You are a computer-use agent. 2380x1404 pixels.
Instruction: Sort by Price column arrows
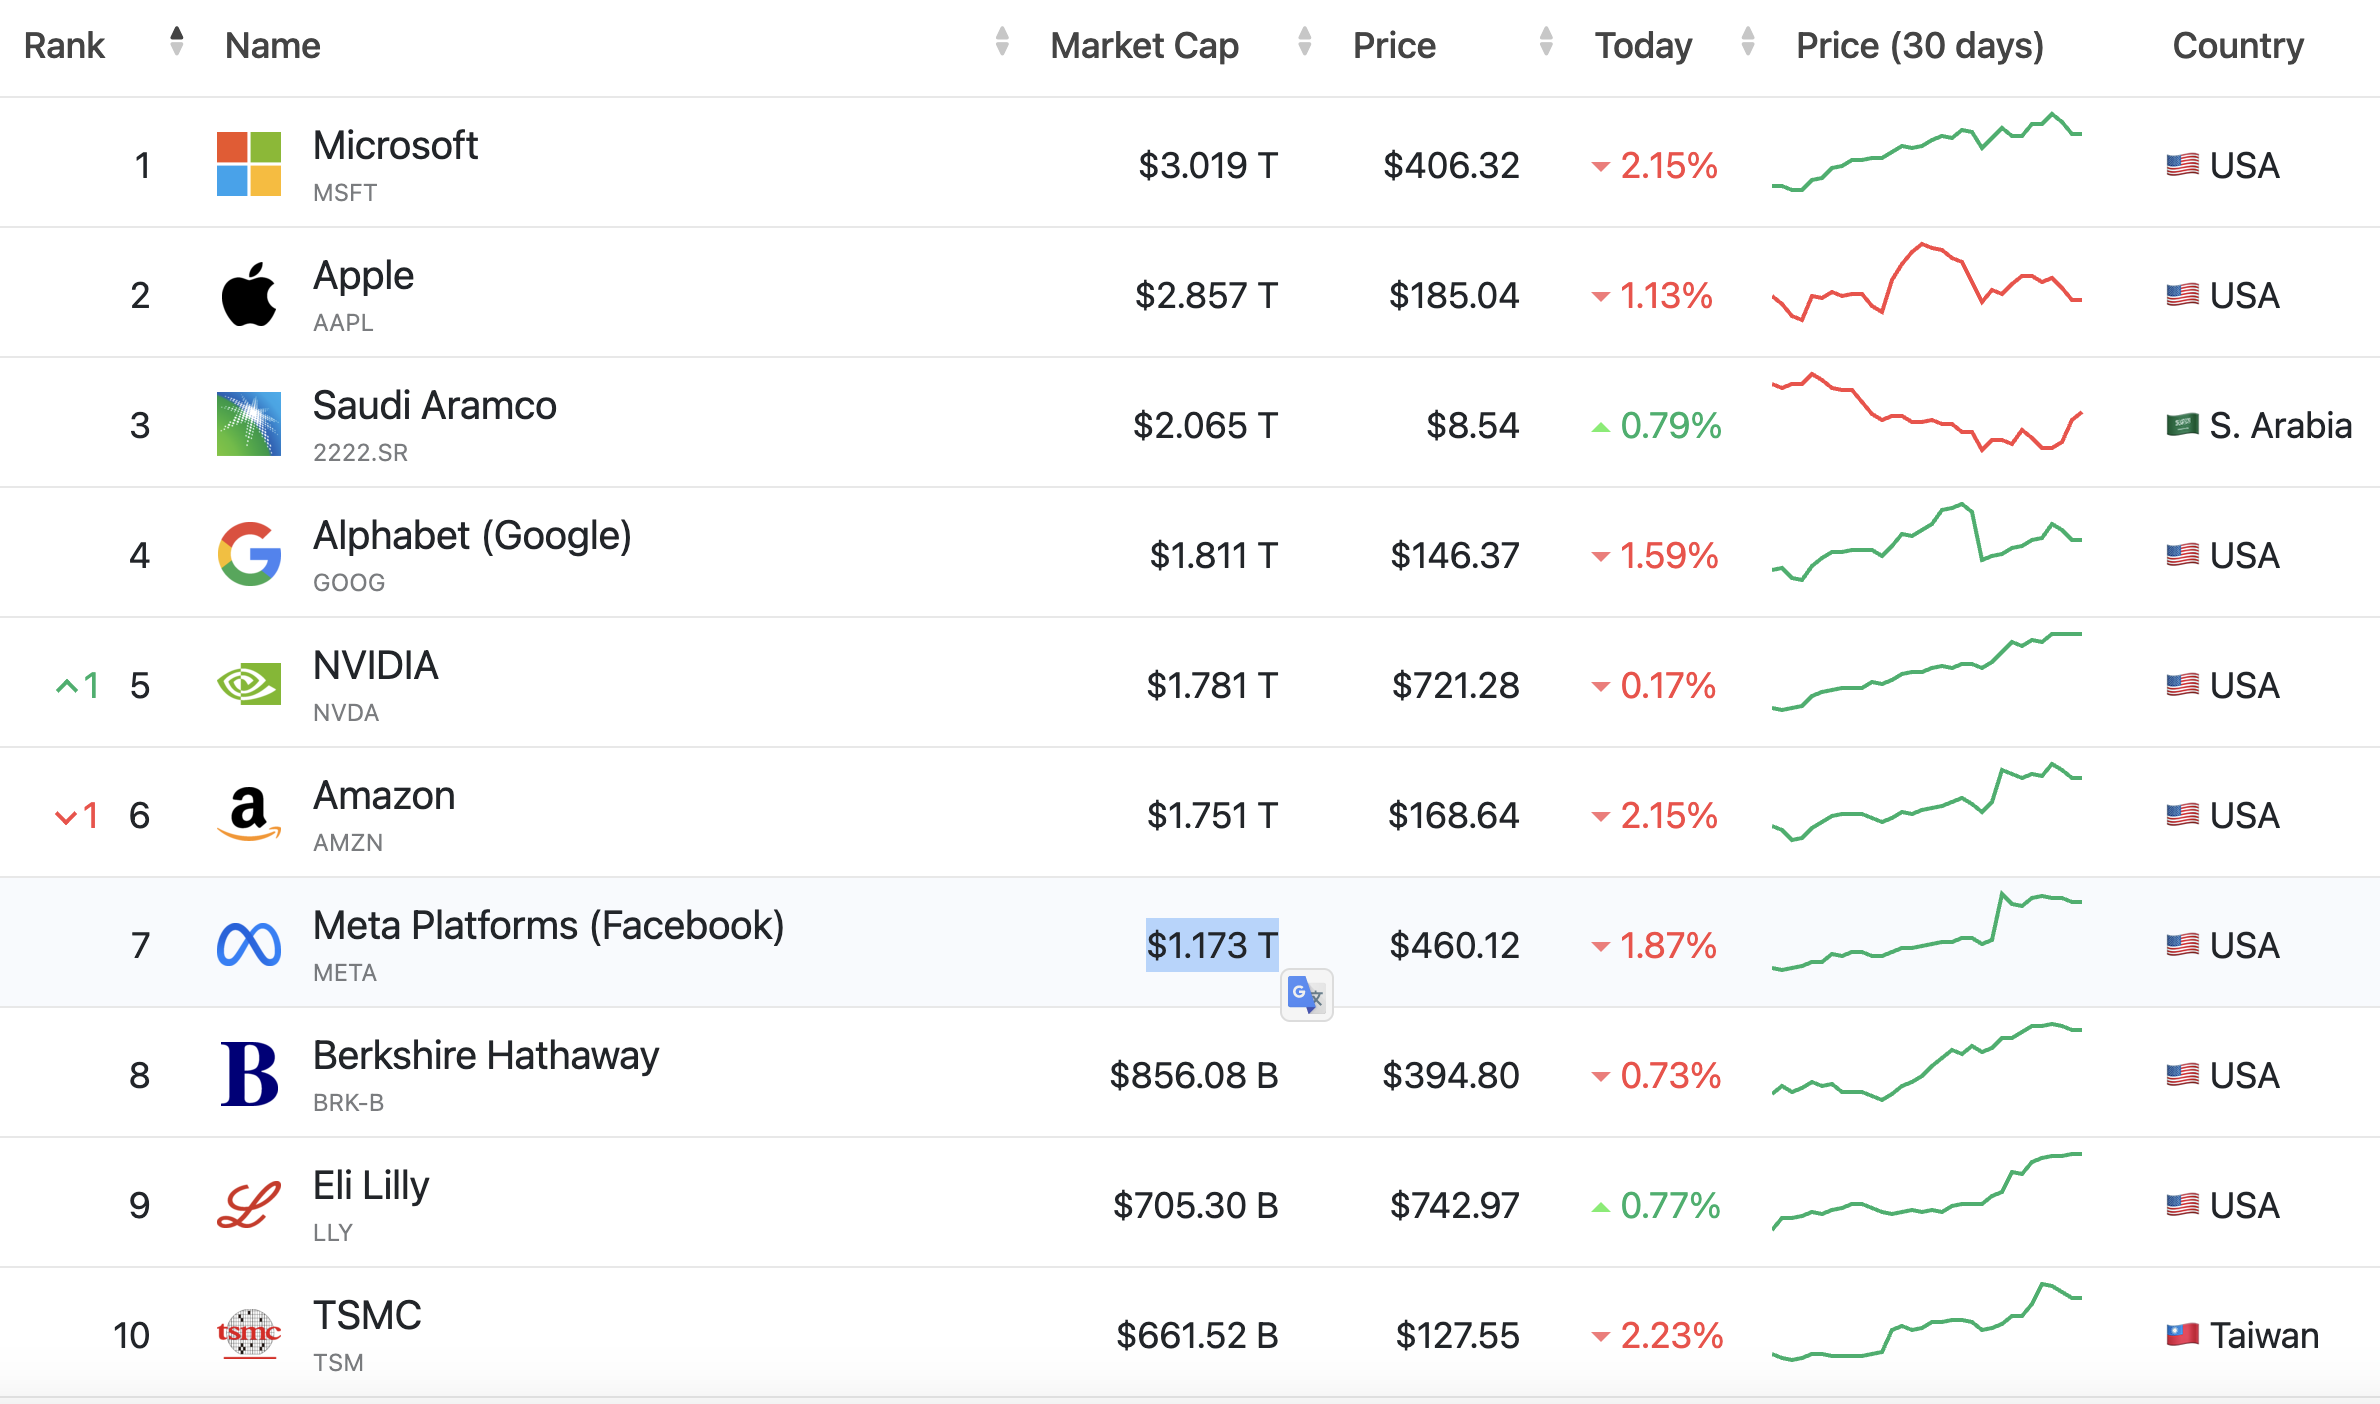point(1546,42)
